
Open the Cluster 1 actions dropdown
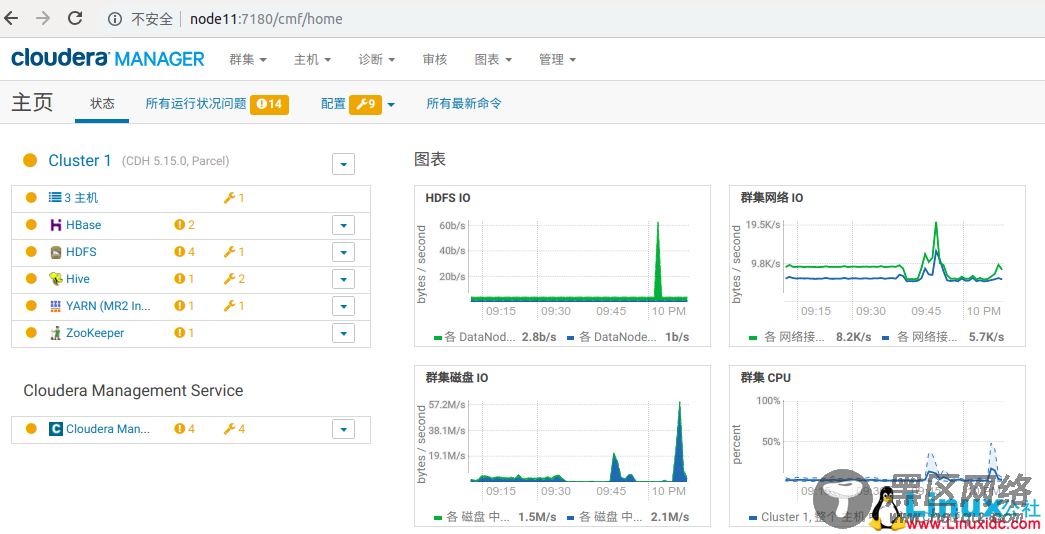[343, 163]
